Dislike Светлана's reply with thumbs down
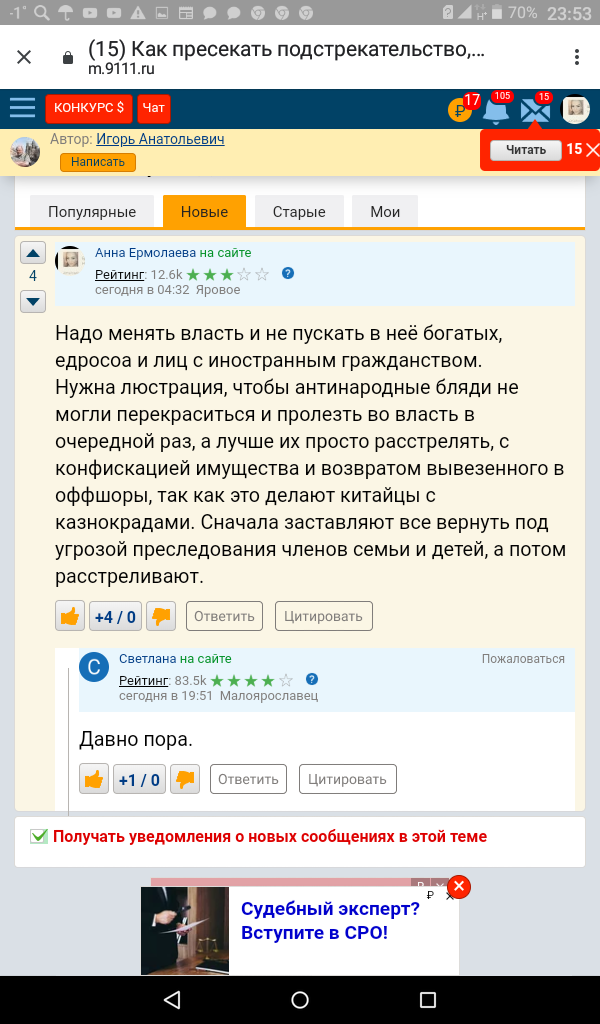The width and height of the screenshot is (600, 1024). click(184, 779)
